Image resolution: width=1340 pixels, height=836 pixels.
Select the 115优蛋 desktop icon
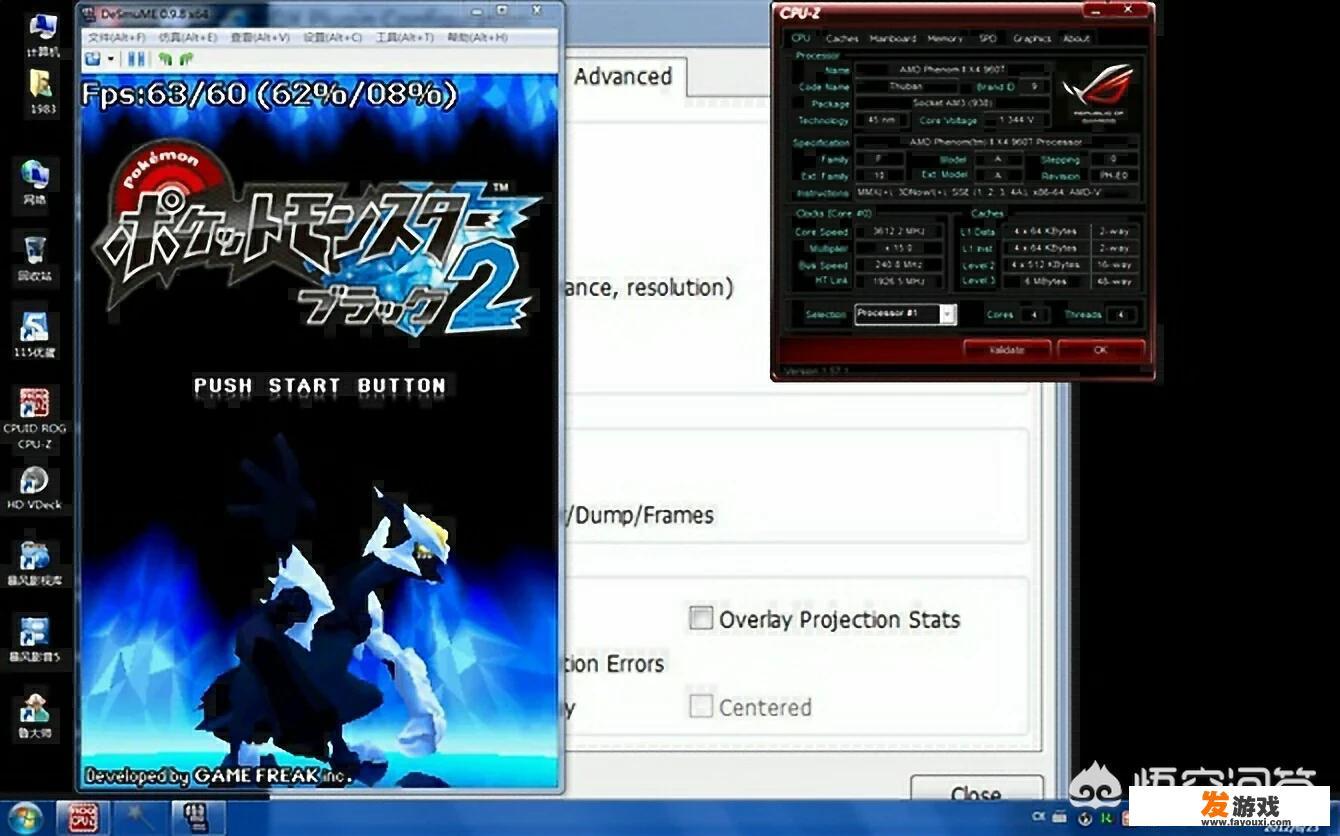(35, 335)
